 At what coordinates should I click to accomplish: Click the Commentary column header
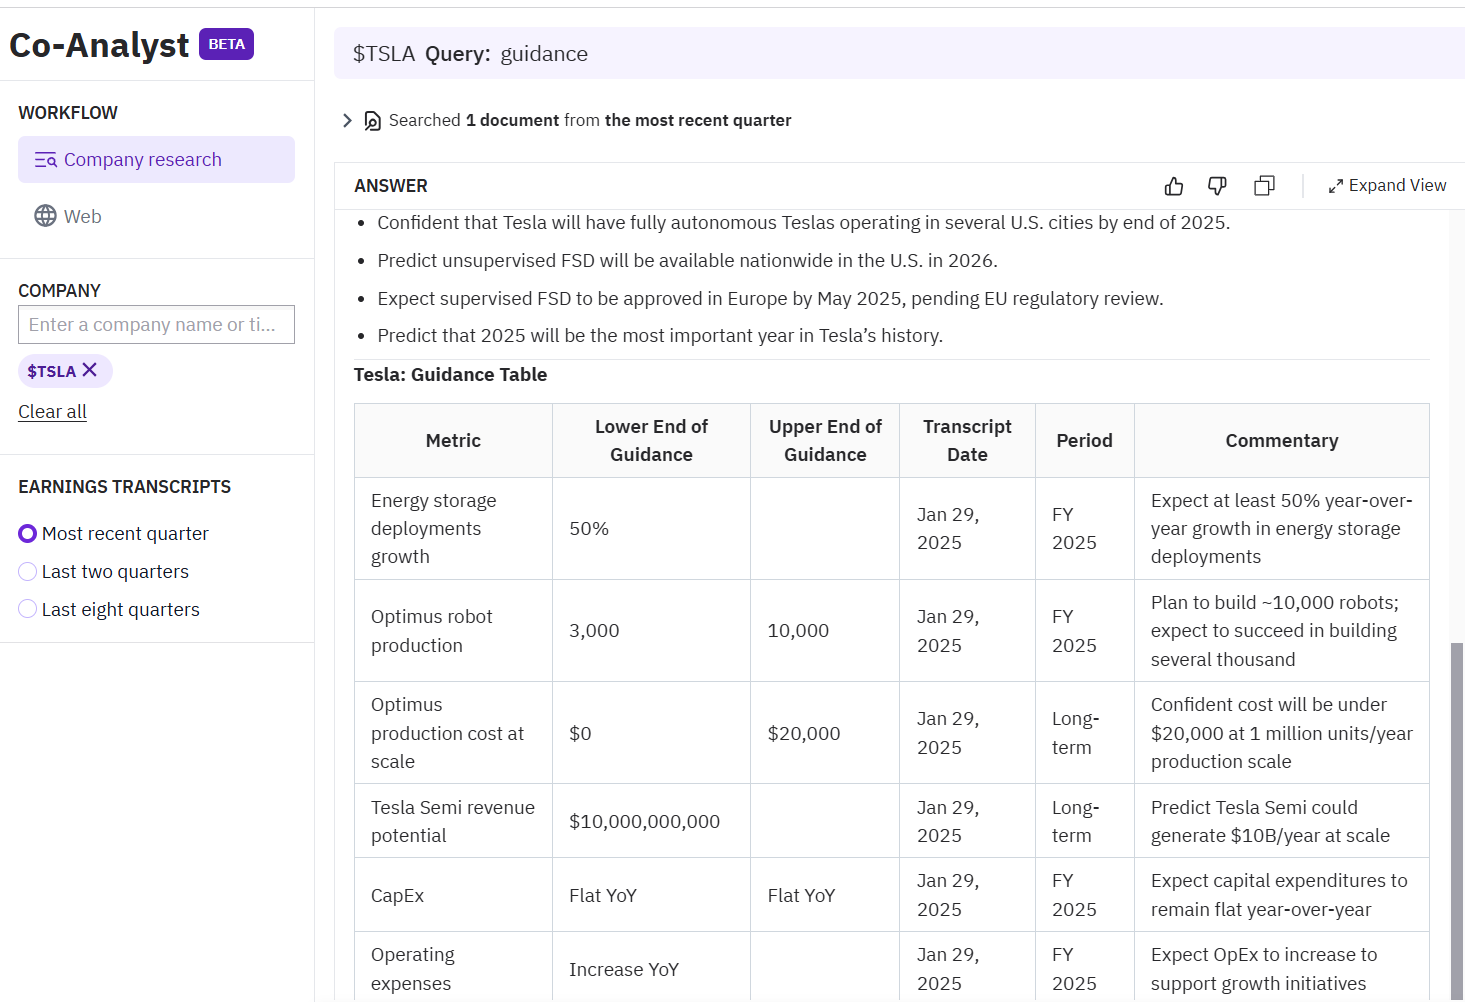click(x=1281, y=441)
